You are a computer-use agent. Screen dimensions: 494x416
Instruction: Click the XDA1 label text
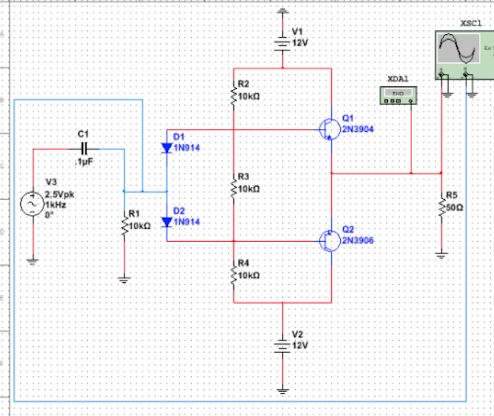point(398,79)
